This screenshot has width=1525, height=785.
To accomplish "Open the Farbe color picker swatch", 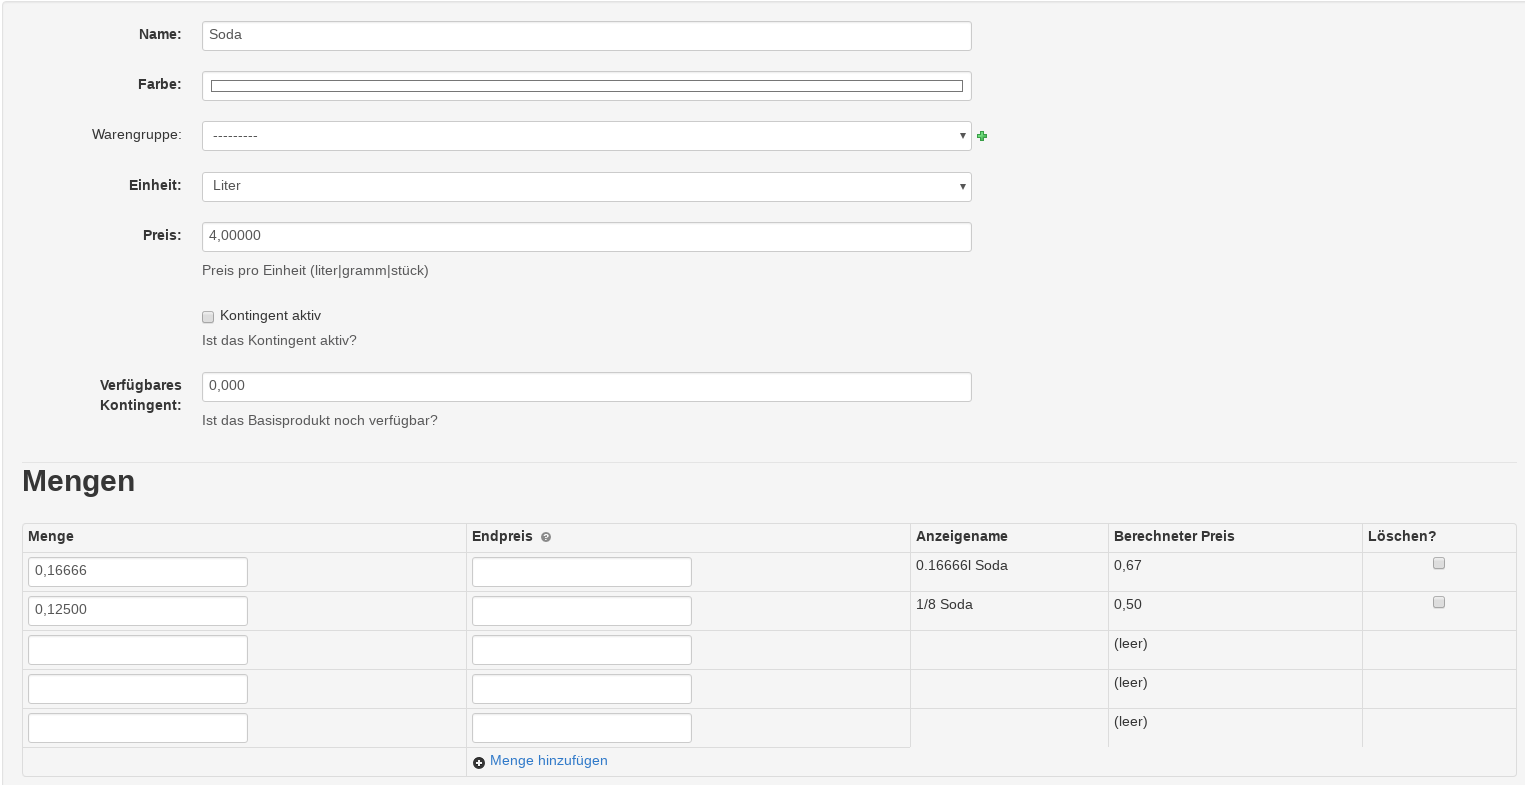I will tap(586, 86).
